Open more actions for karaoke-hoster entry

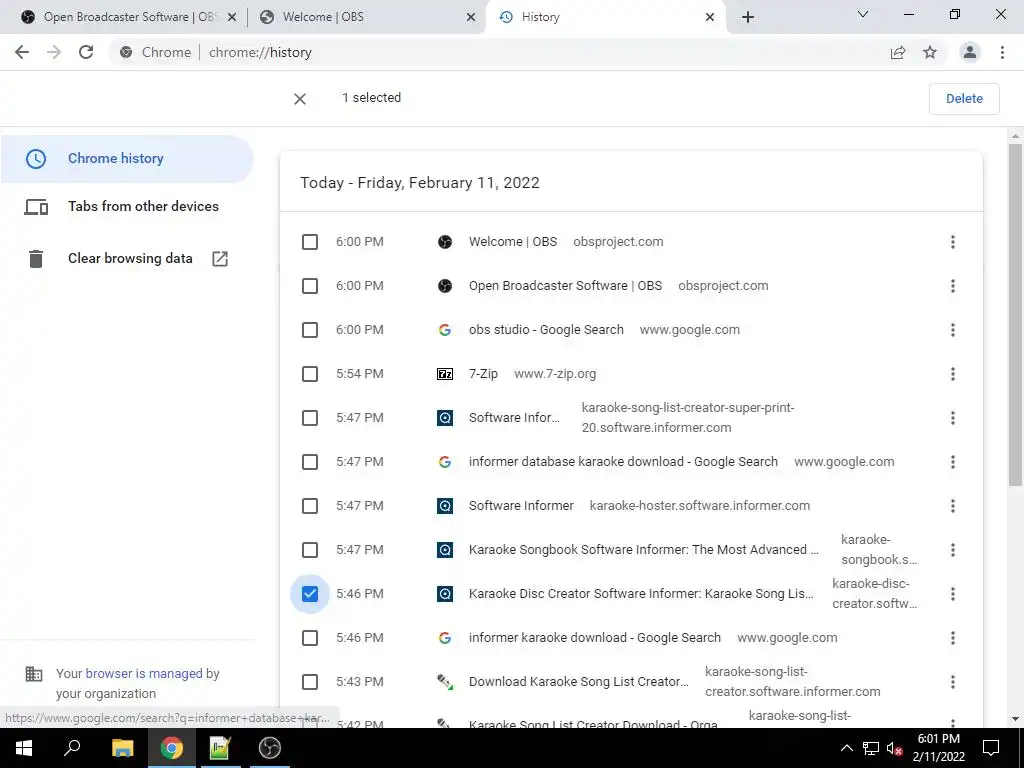pyautogui.click(x=953, y=506)
